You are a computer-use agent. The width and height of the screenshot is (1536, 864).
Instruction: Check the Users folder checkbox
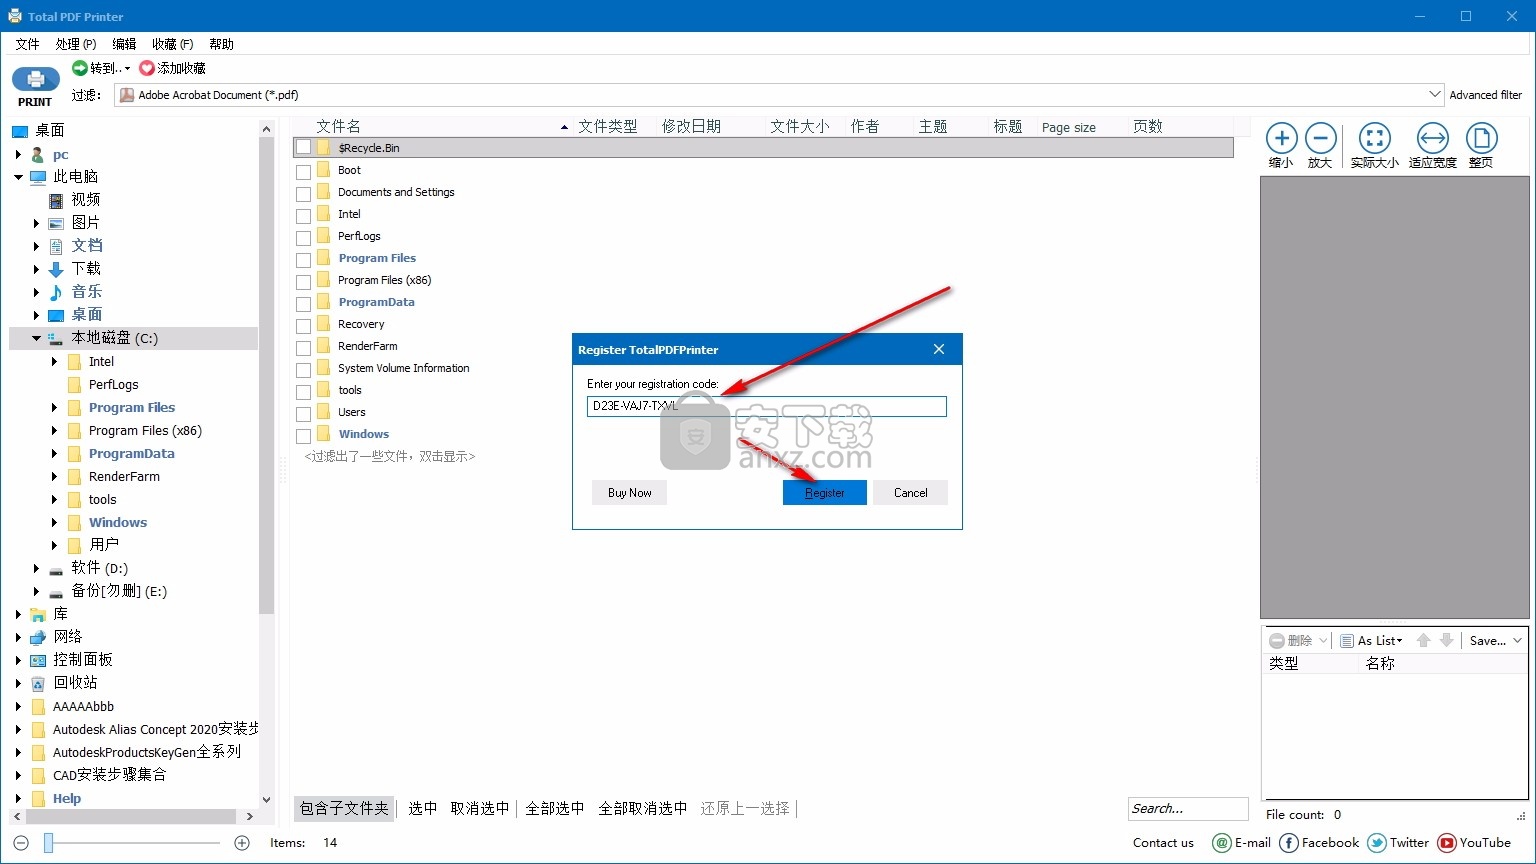pyautogui.click(x=304, y=414)
